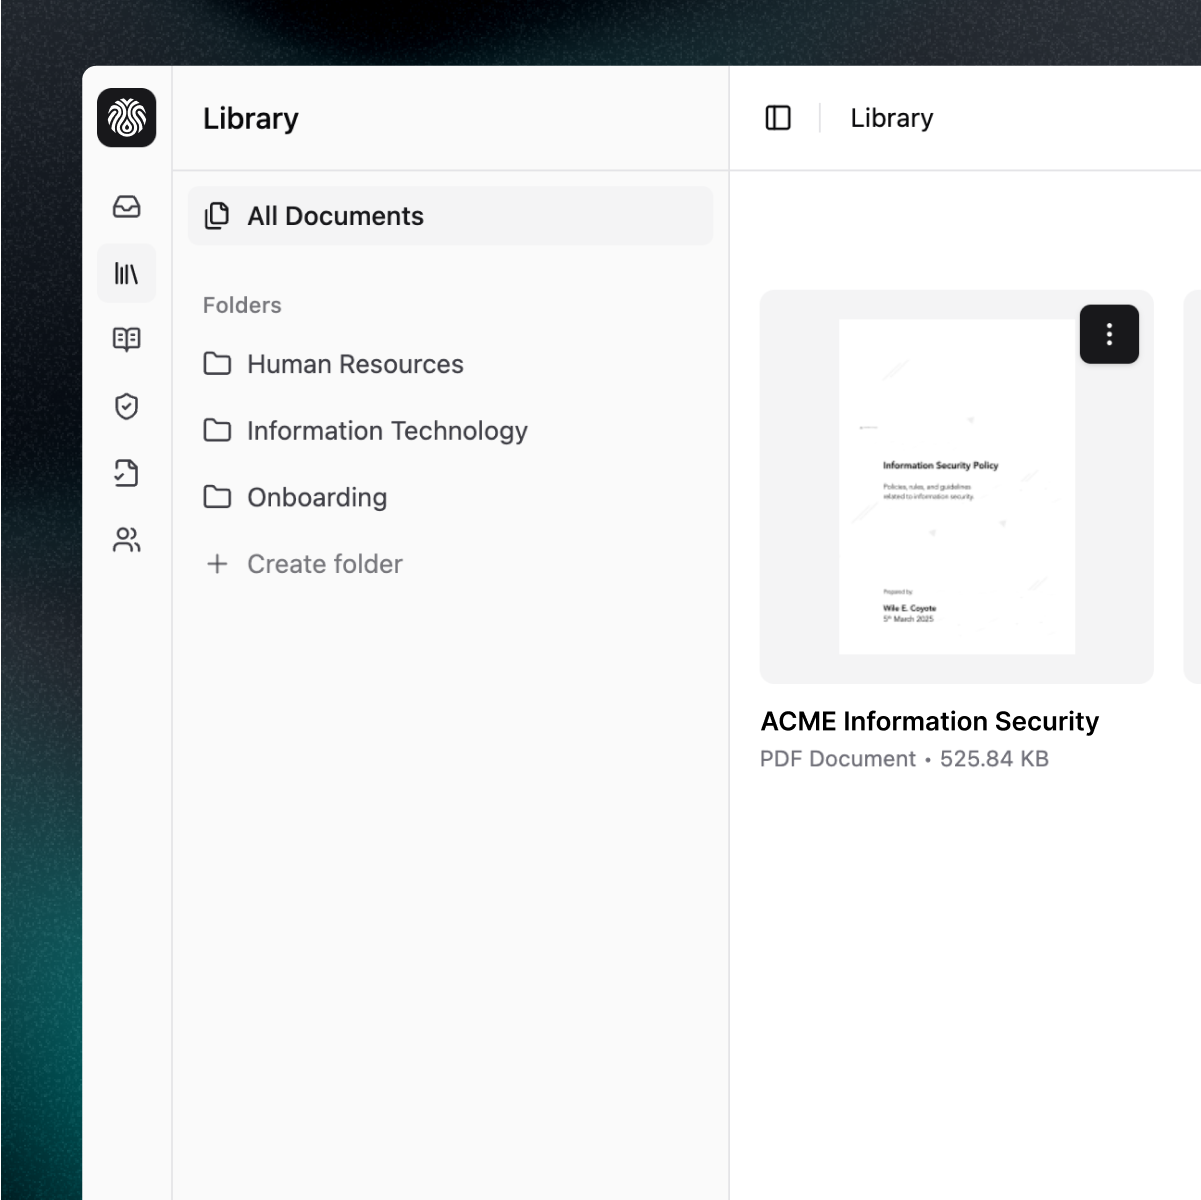The width and height of the screenshot is (1201, 1200).
Task: Open the Information Technology folder
Action: (387, 431)
